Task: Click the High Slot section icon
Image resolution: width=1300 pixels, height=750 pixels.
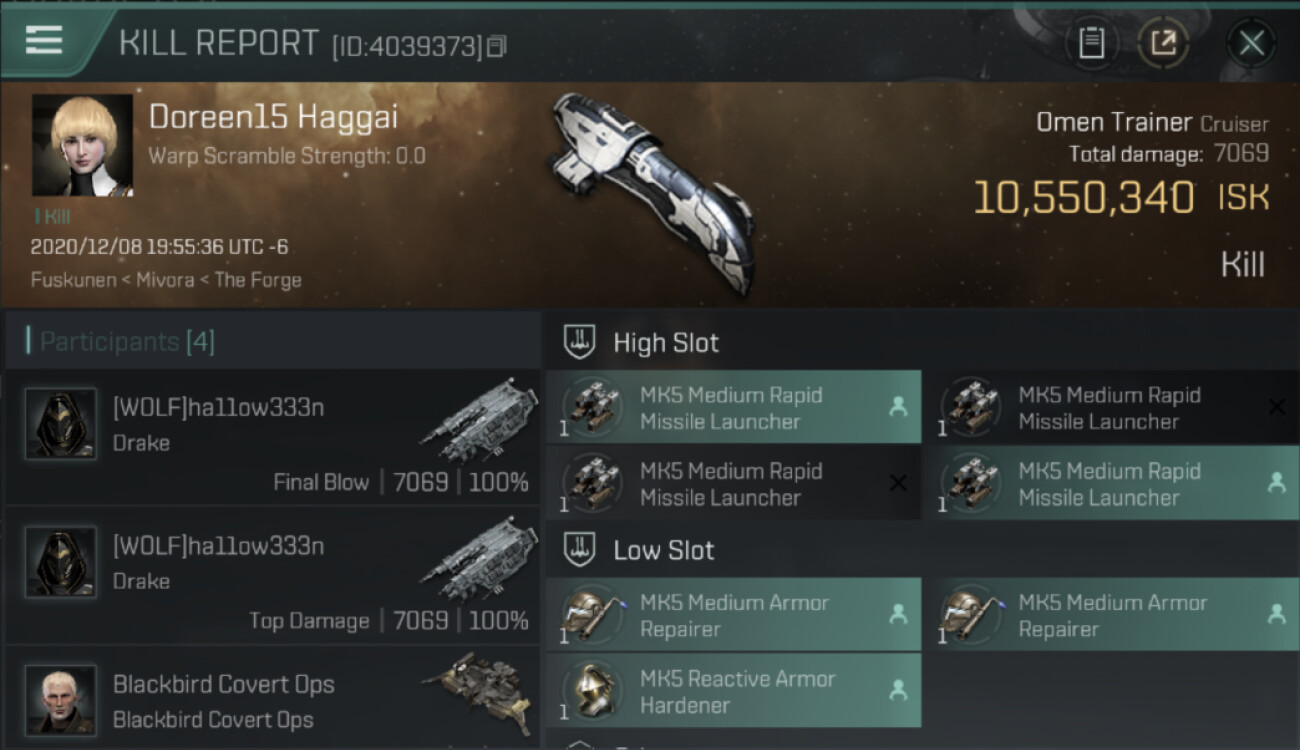Action: pos(581,342)
